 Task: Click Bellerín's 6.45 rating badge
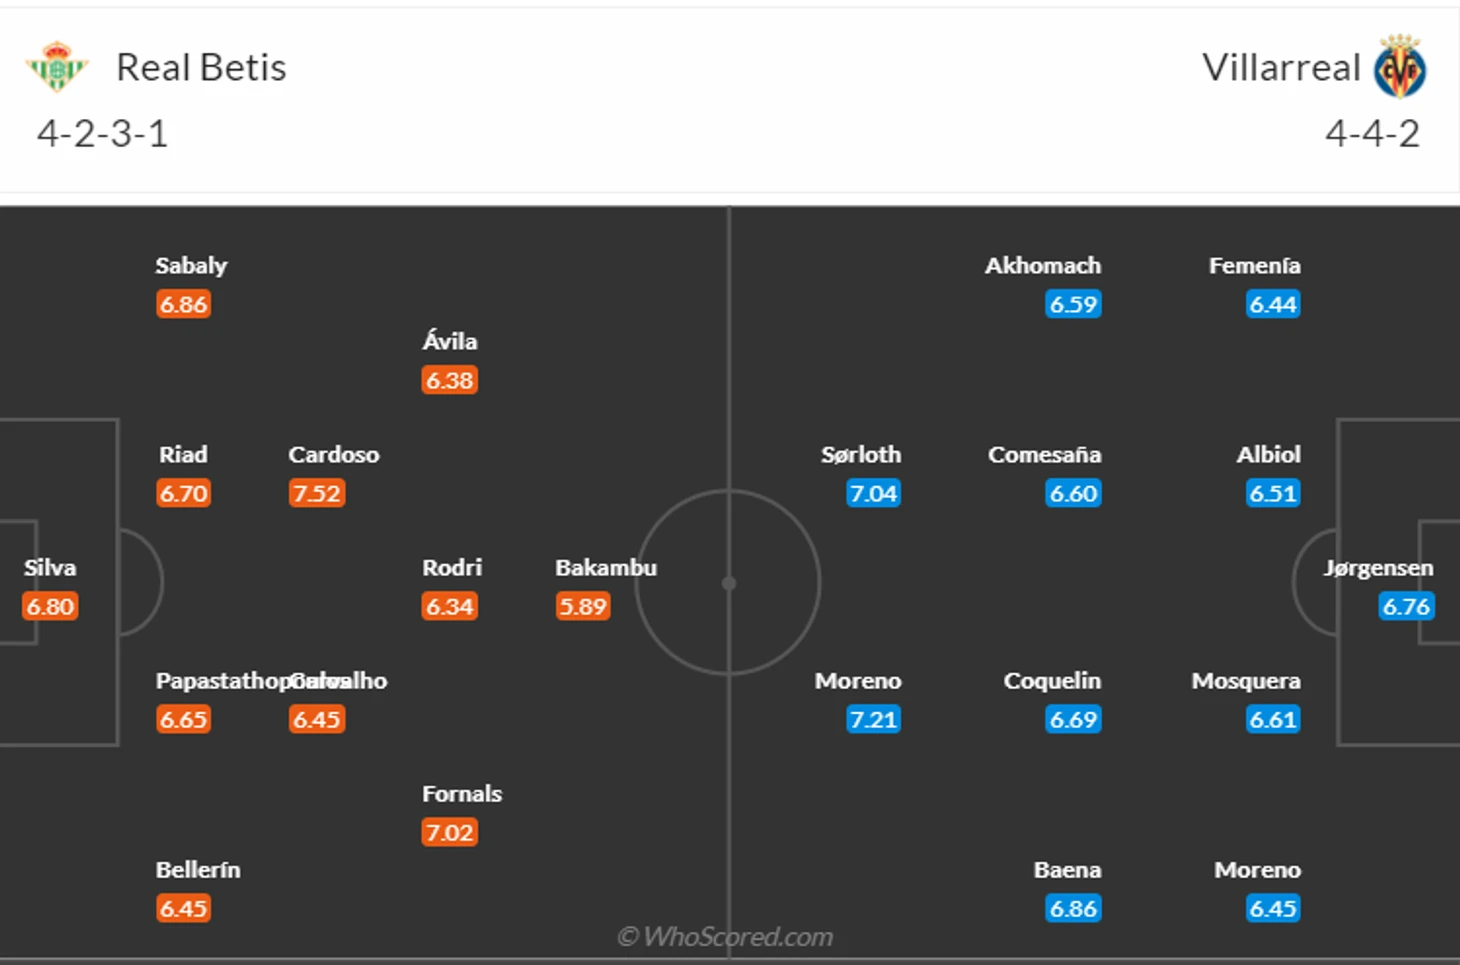point(183,908)
